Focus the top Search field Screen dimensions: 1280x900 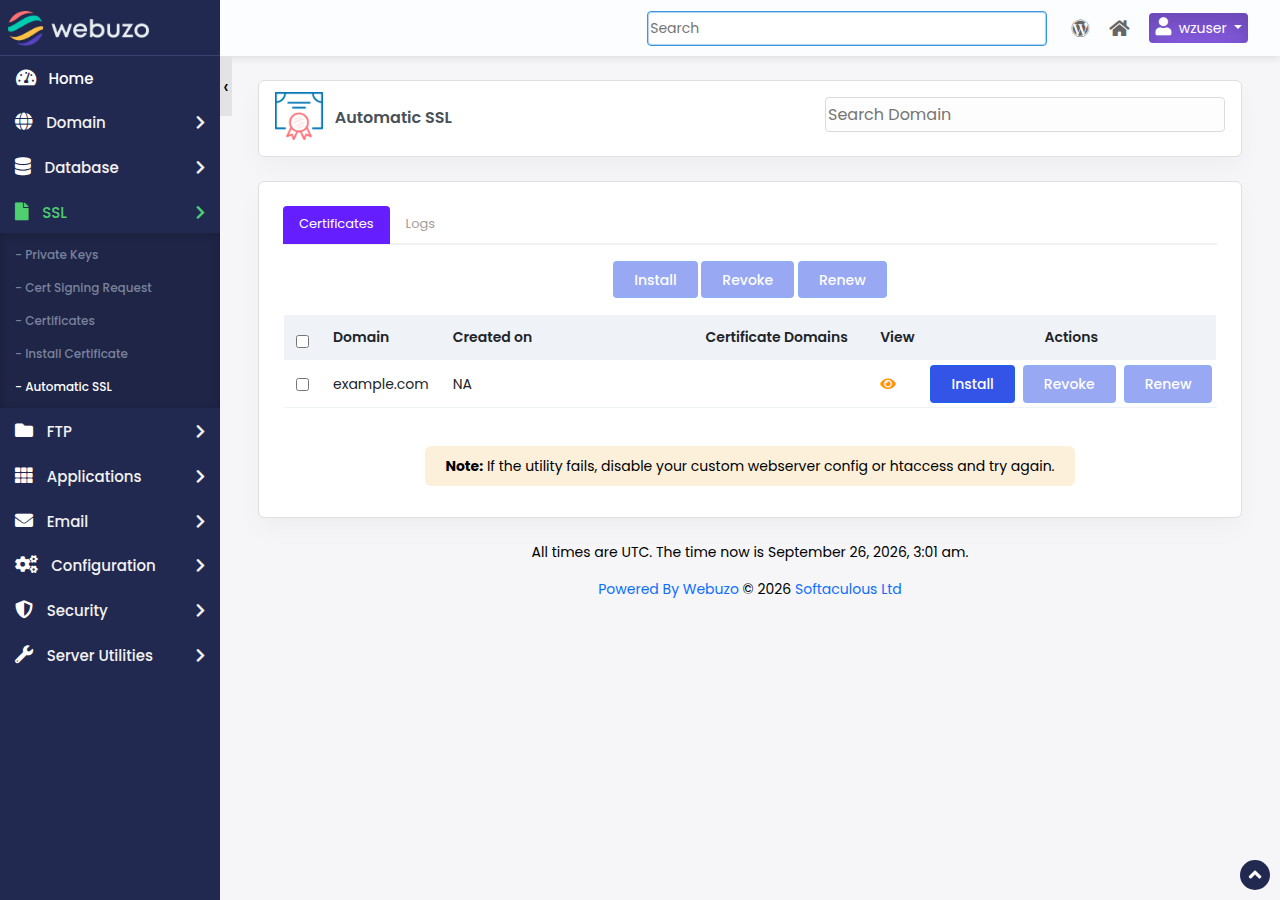click(x=846, y=28)
